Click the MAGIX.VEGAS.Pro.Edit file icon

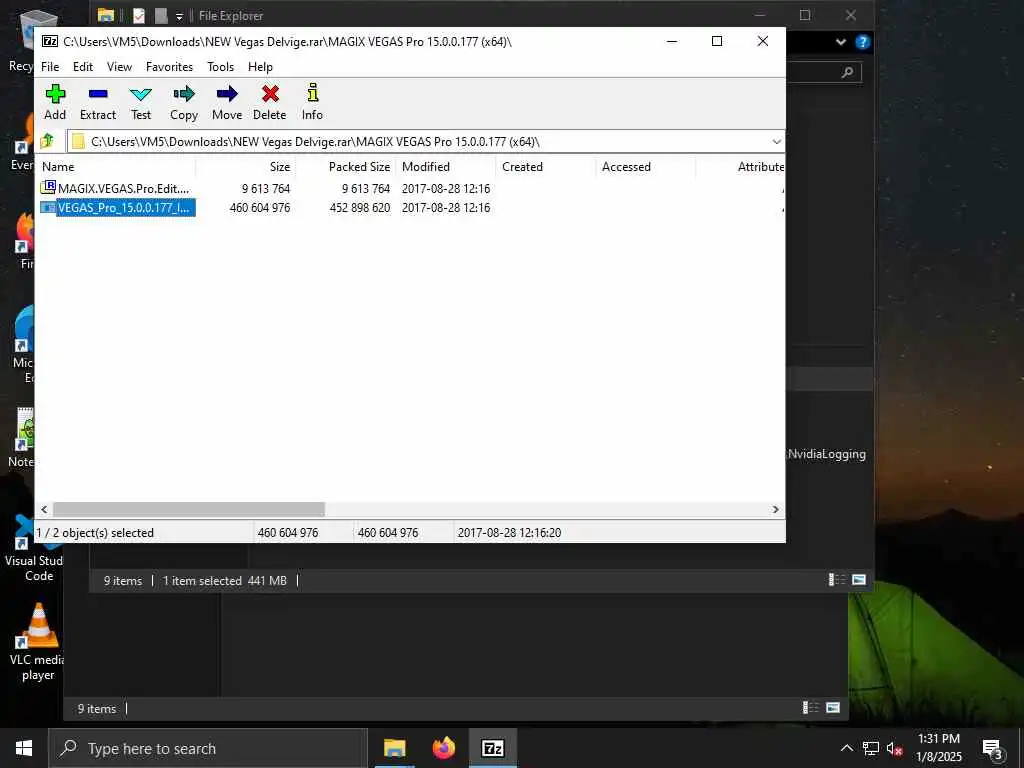48,187
